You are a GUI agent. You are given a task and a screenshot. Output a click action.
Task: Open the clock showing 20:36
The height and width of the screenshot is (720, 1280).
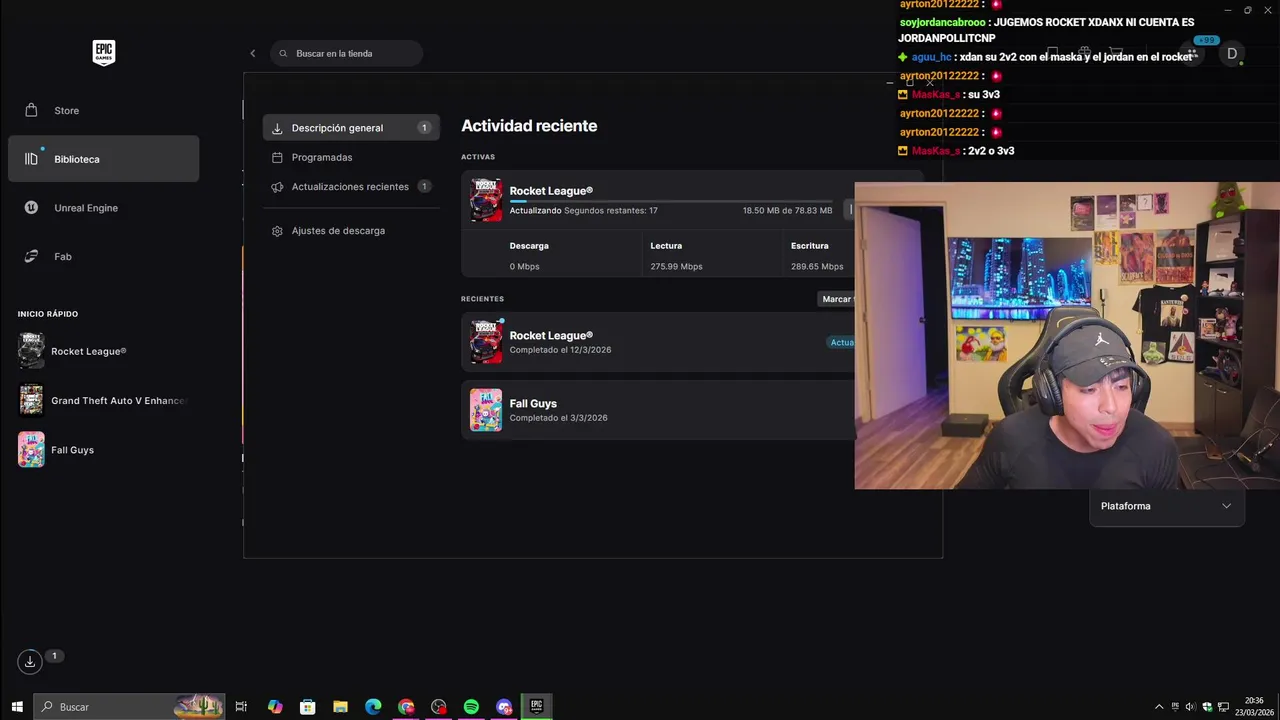[x=1254, y=707]
